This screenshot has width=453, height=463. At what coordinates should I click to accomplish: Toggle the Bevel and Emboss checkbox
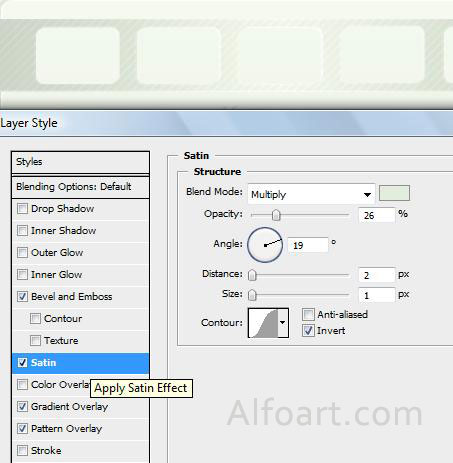22,297
